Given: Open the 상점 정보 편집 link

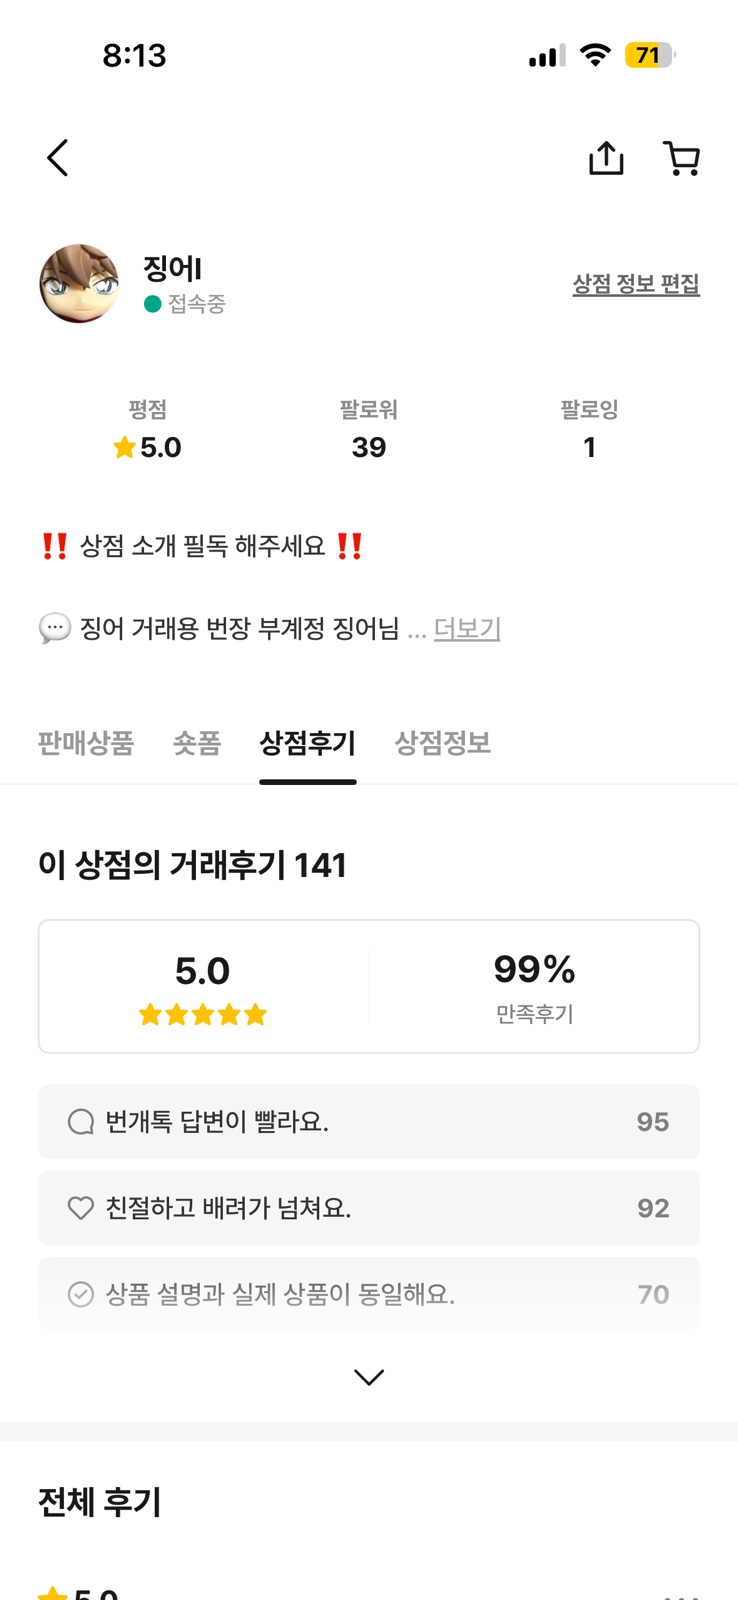Looking at the screenshot, I should click(x=636, y=284).
